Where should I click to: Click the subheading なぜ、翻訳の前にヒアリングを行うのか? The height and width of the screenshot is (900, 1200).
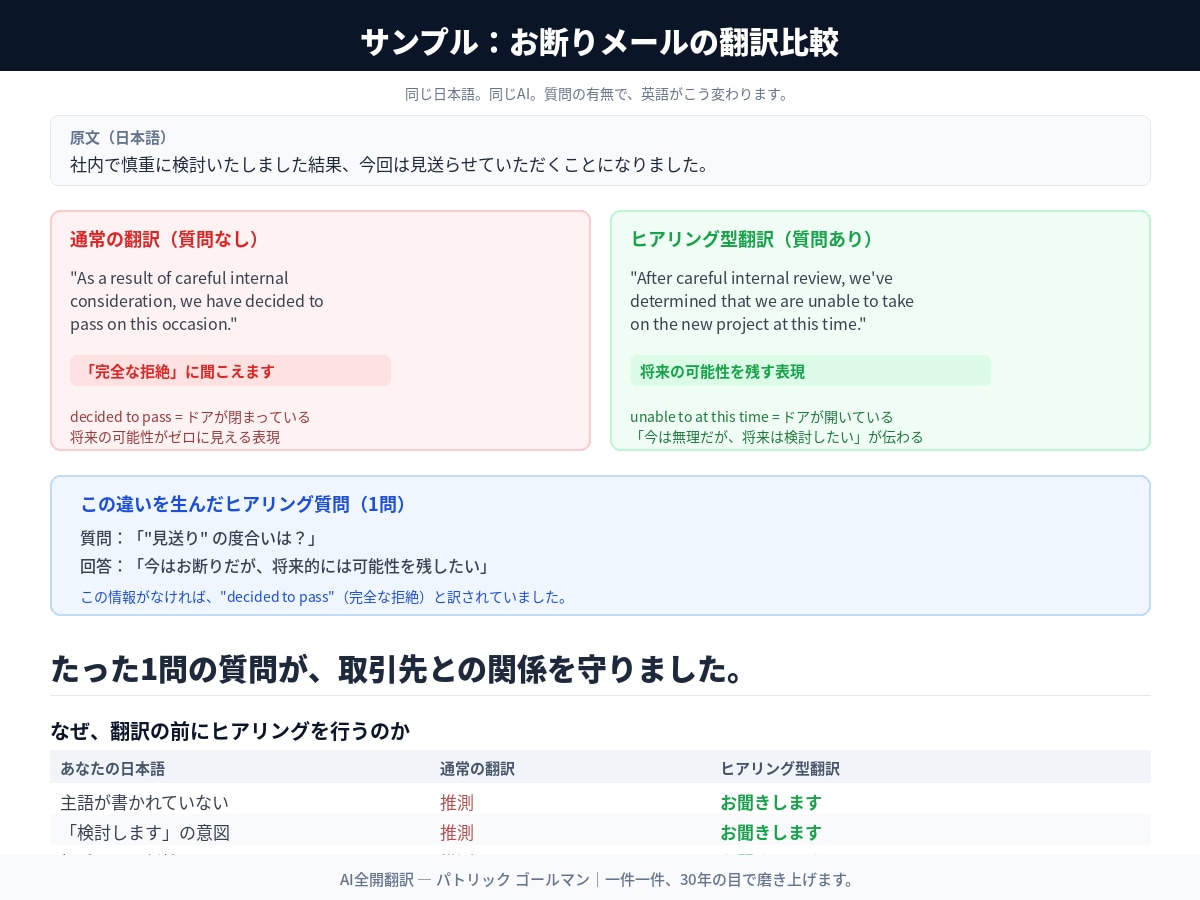point(230,730)
